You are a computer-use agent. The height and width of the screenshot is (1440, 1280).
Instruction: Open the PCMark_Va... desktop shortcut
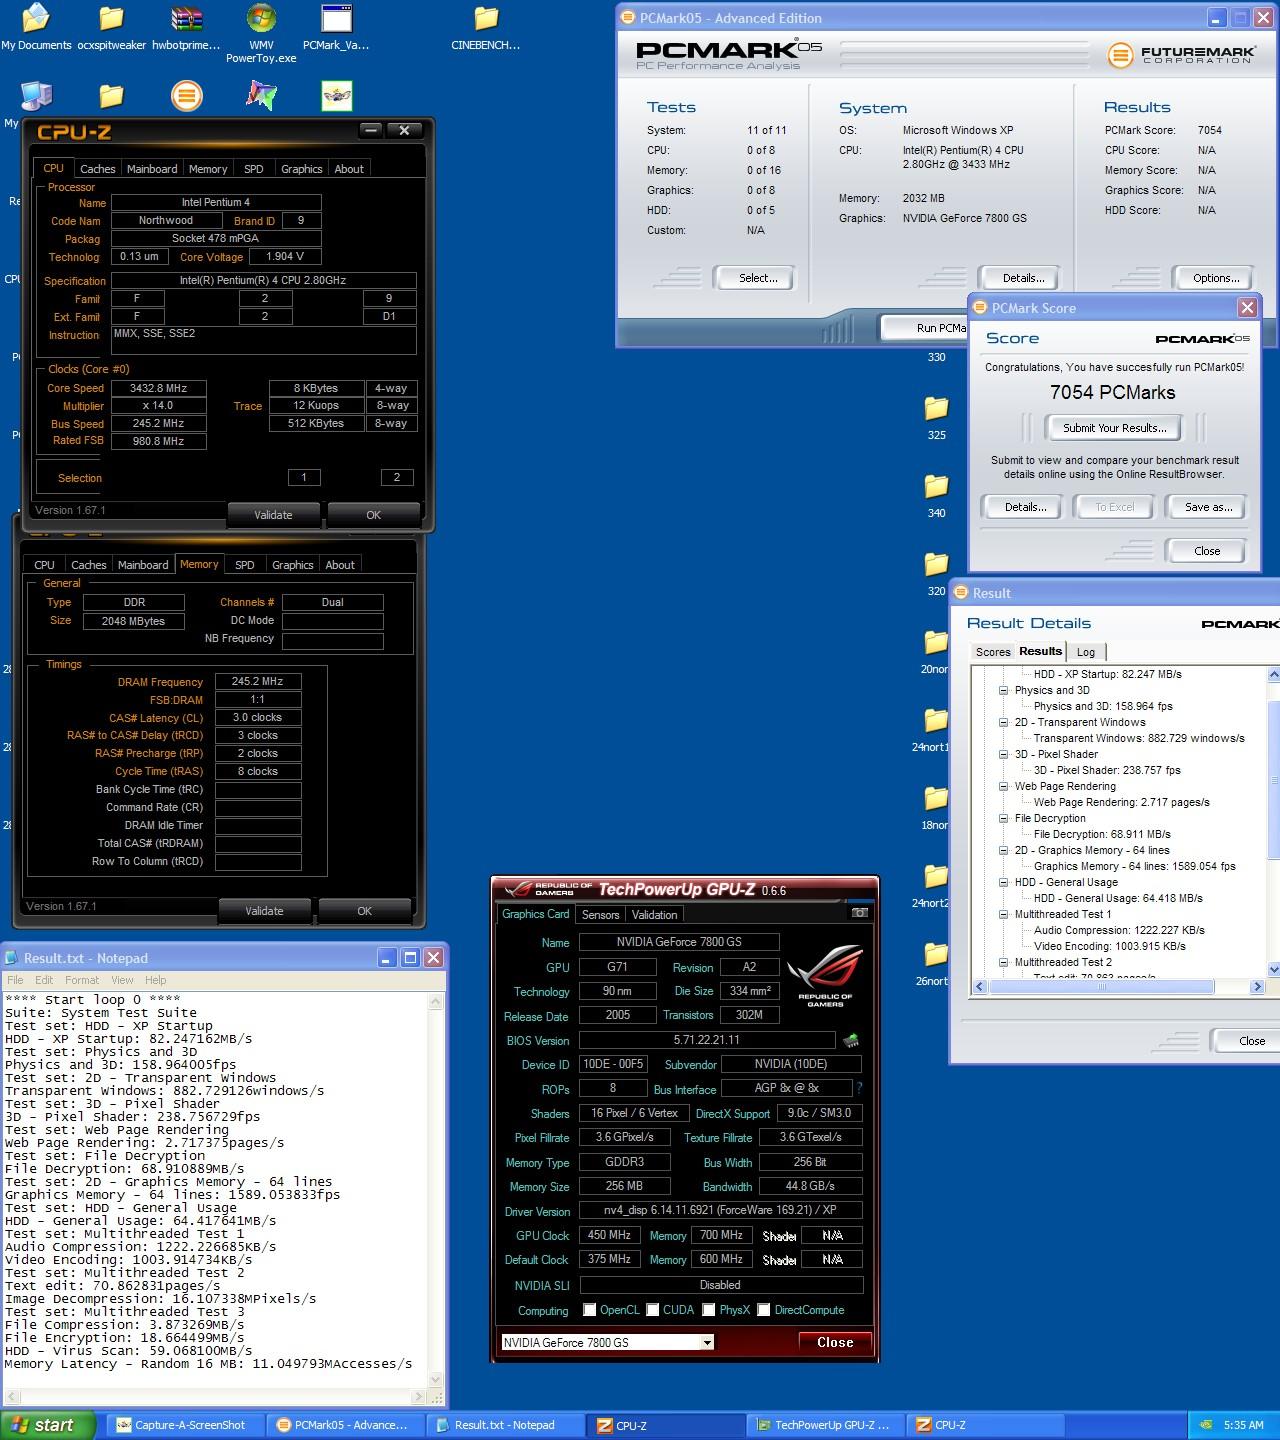[x=336, y=27]
